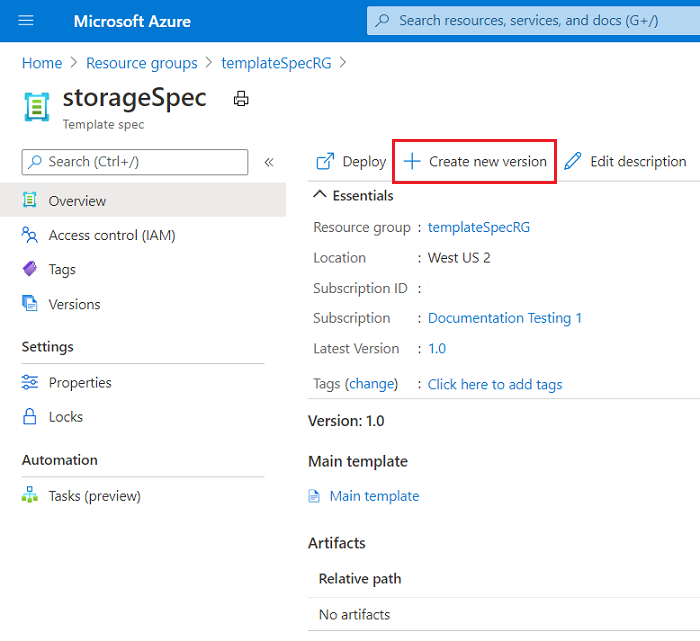Click the Edit description pencil icon

click(x=573, y=161)
